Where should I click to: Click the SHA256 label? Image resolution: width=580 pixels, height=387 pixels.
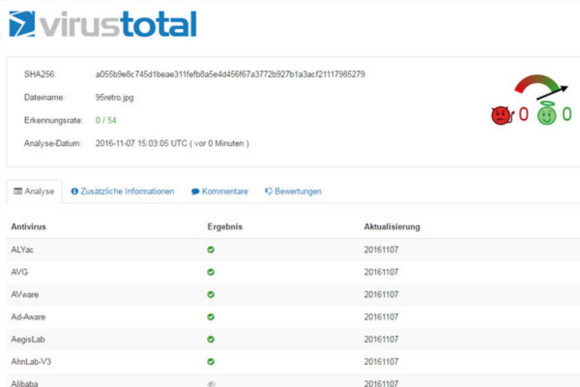tap(40, 74)
